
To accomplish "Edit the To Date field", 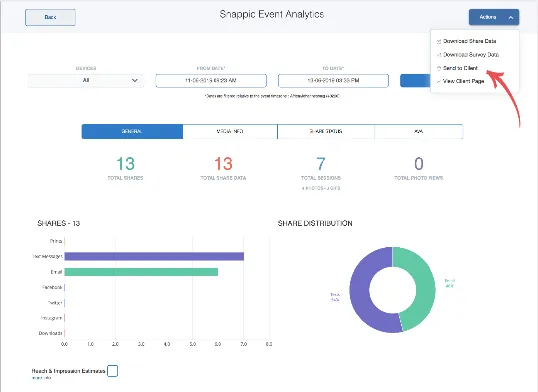I will click(333, 81).
